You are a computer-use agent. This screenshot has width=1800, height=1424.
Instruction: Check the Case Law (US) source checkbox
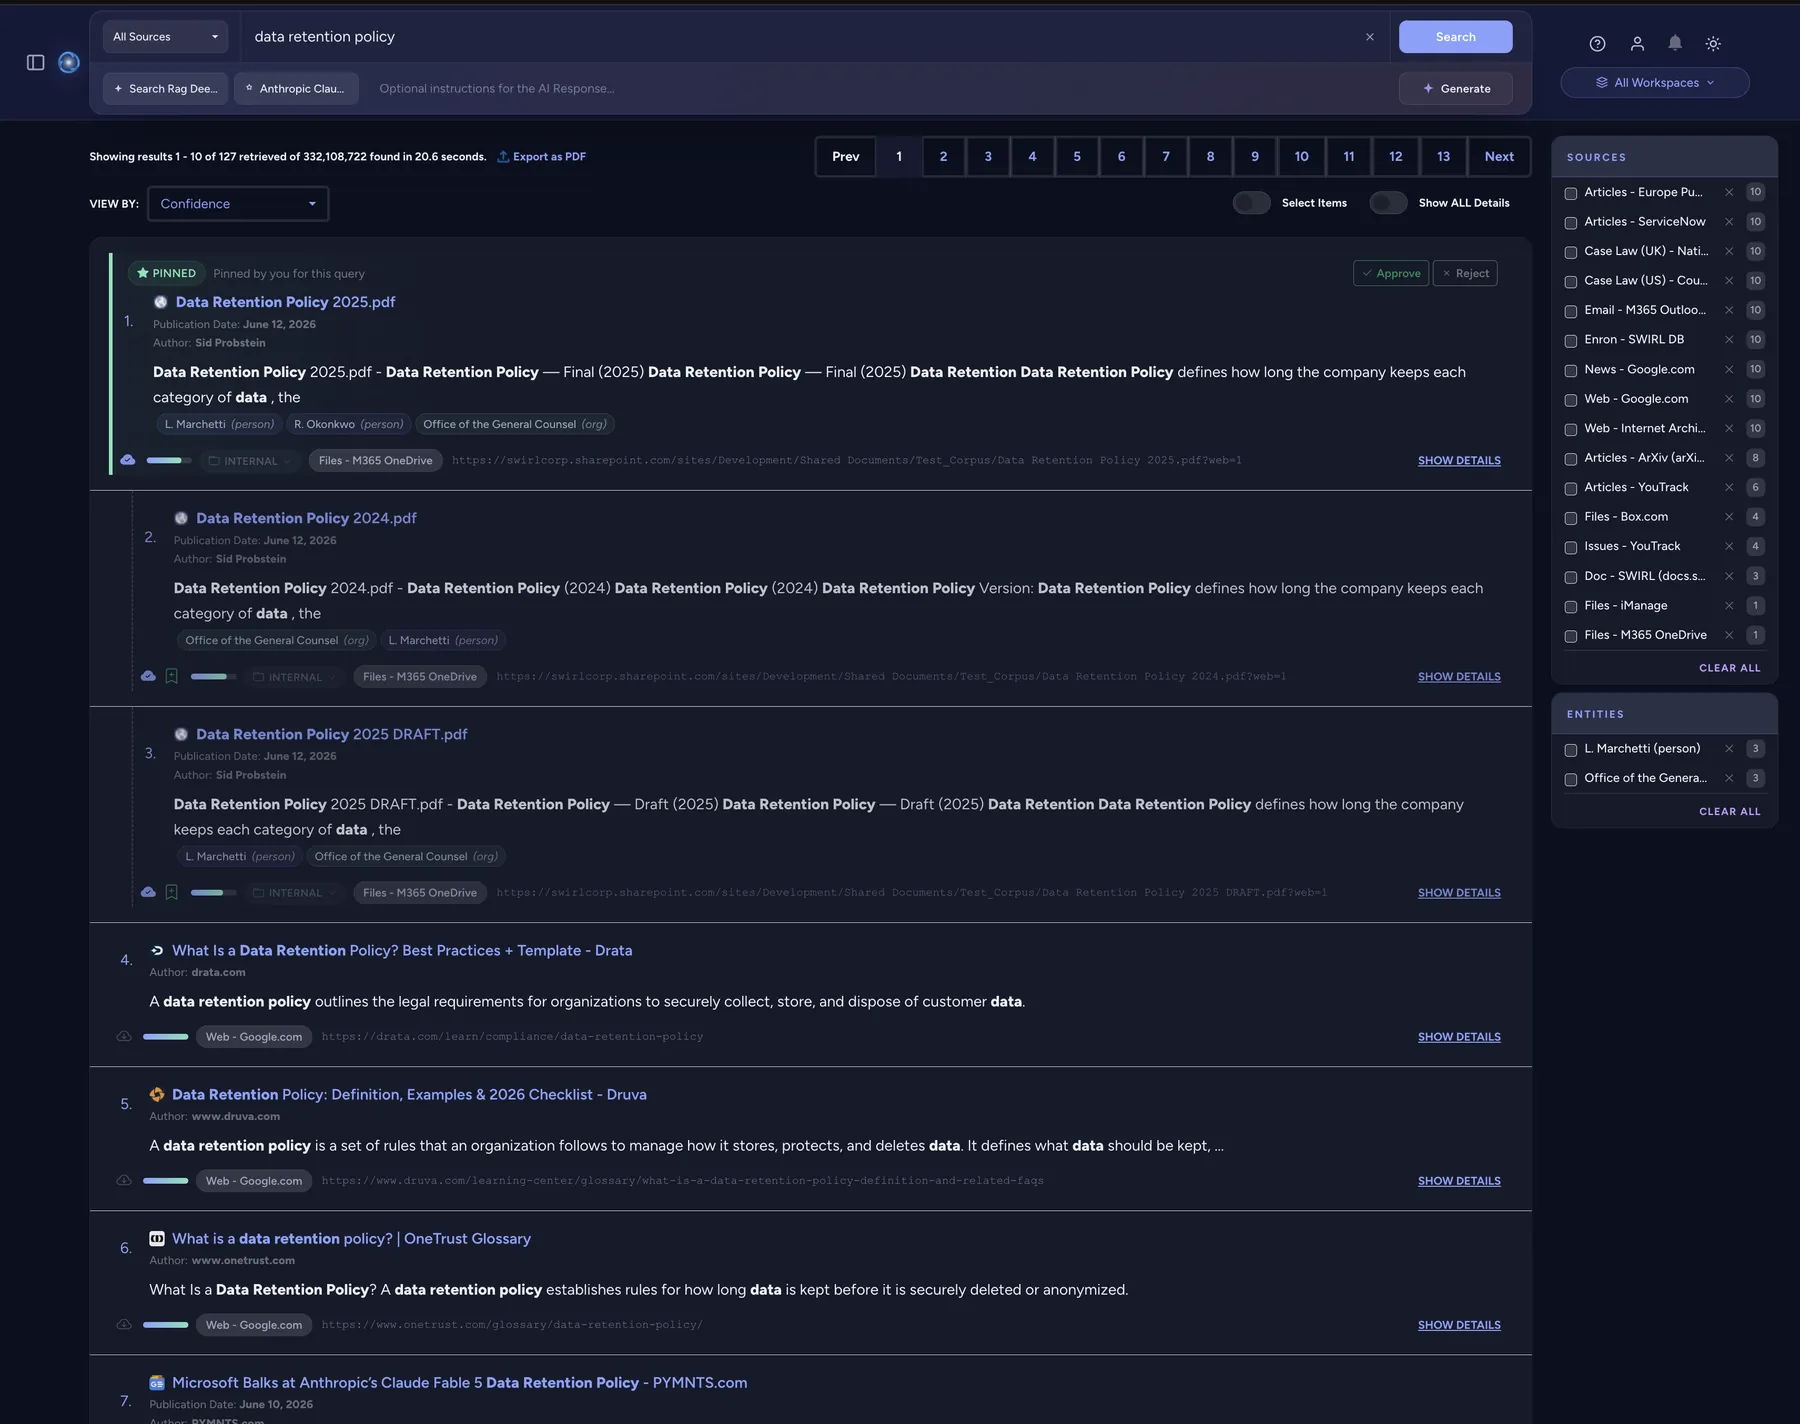1571,282
